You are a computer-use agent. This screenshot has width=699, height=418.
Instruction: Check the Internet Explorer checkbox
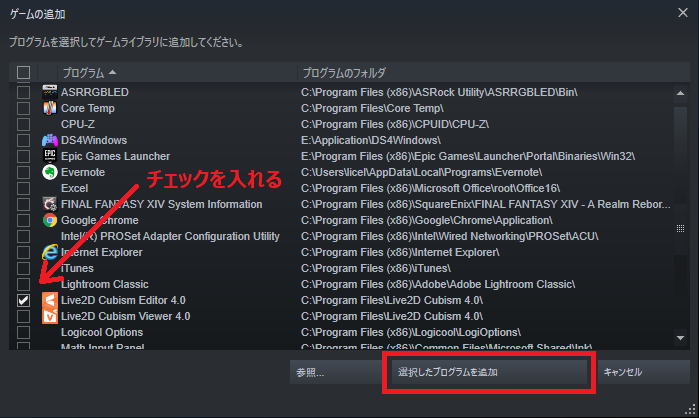point(23,252)
